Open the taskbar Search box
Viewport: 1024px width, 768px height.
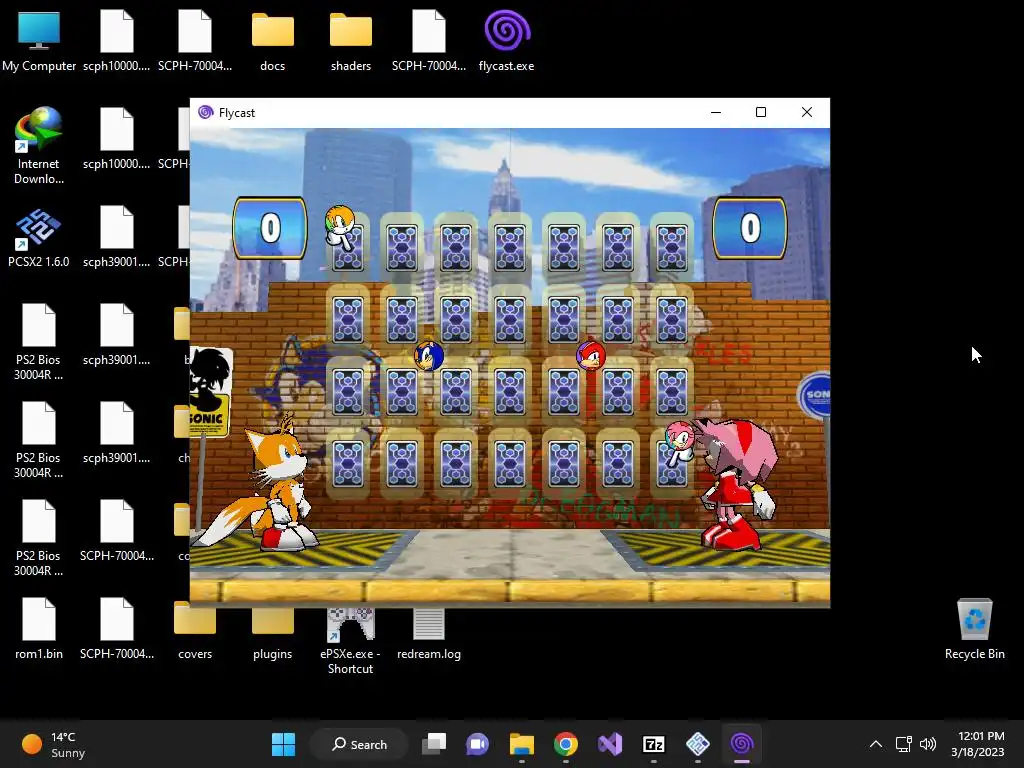click(x=360, y=744)
